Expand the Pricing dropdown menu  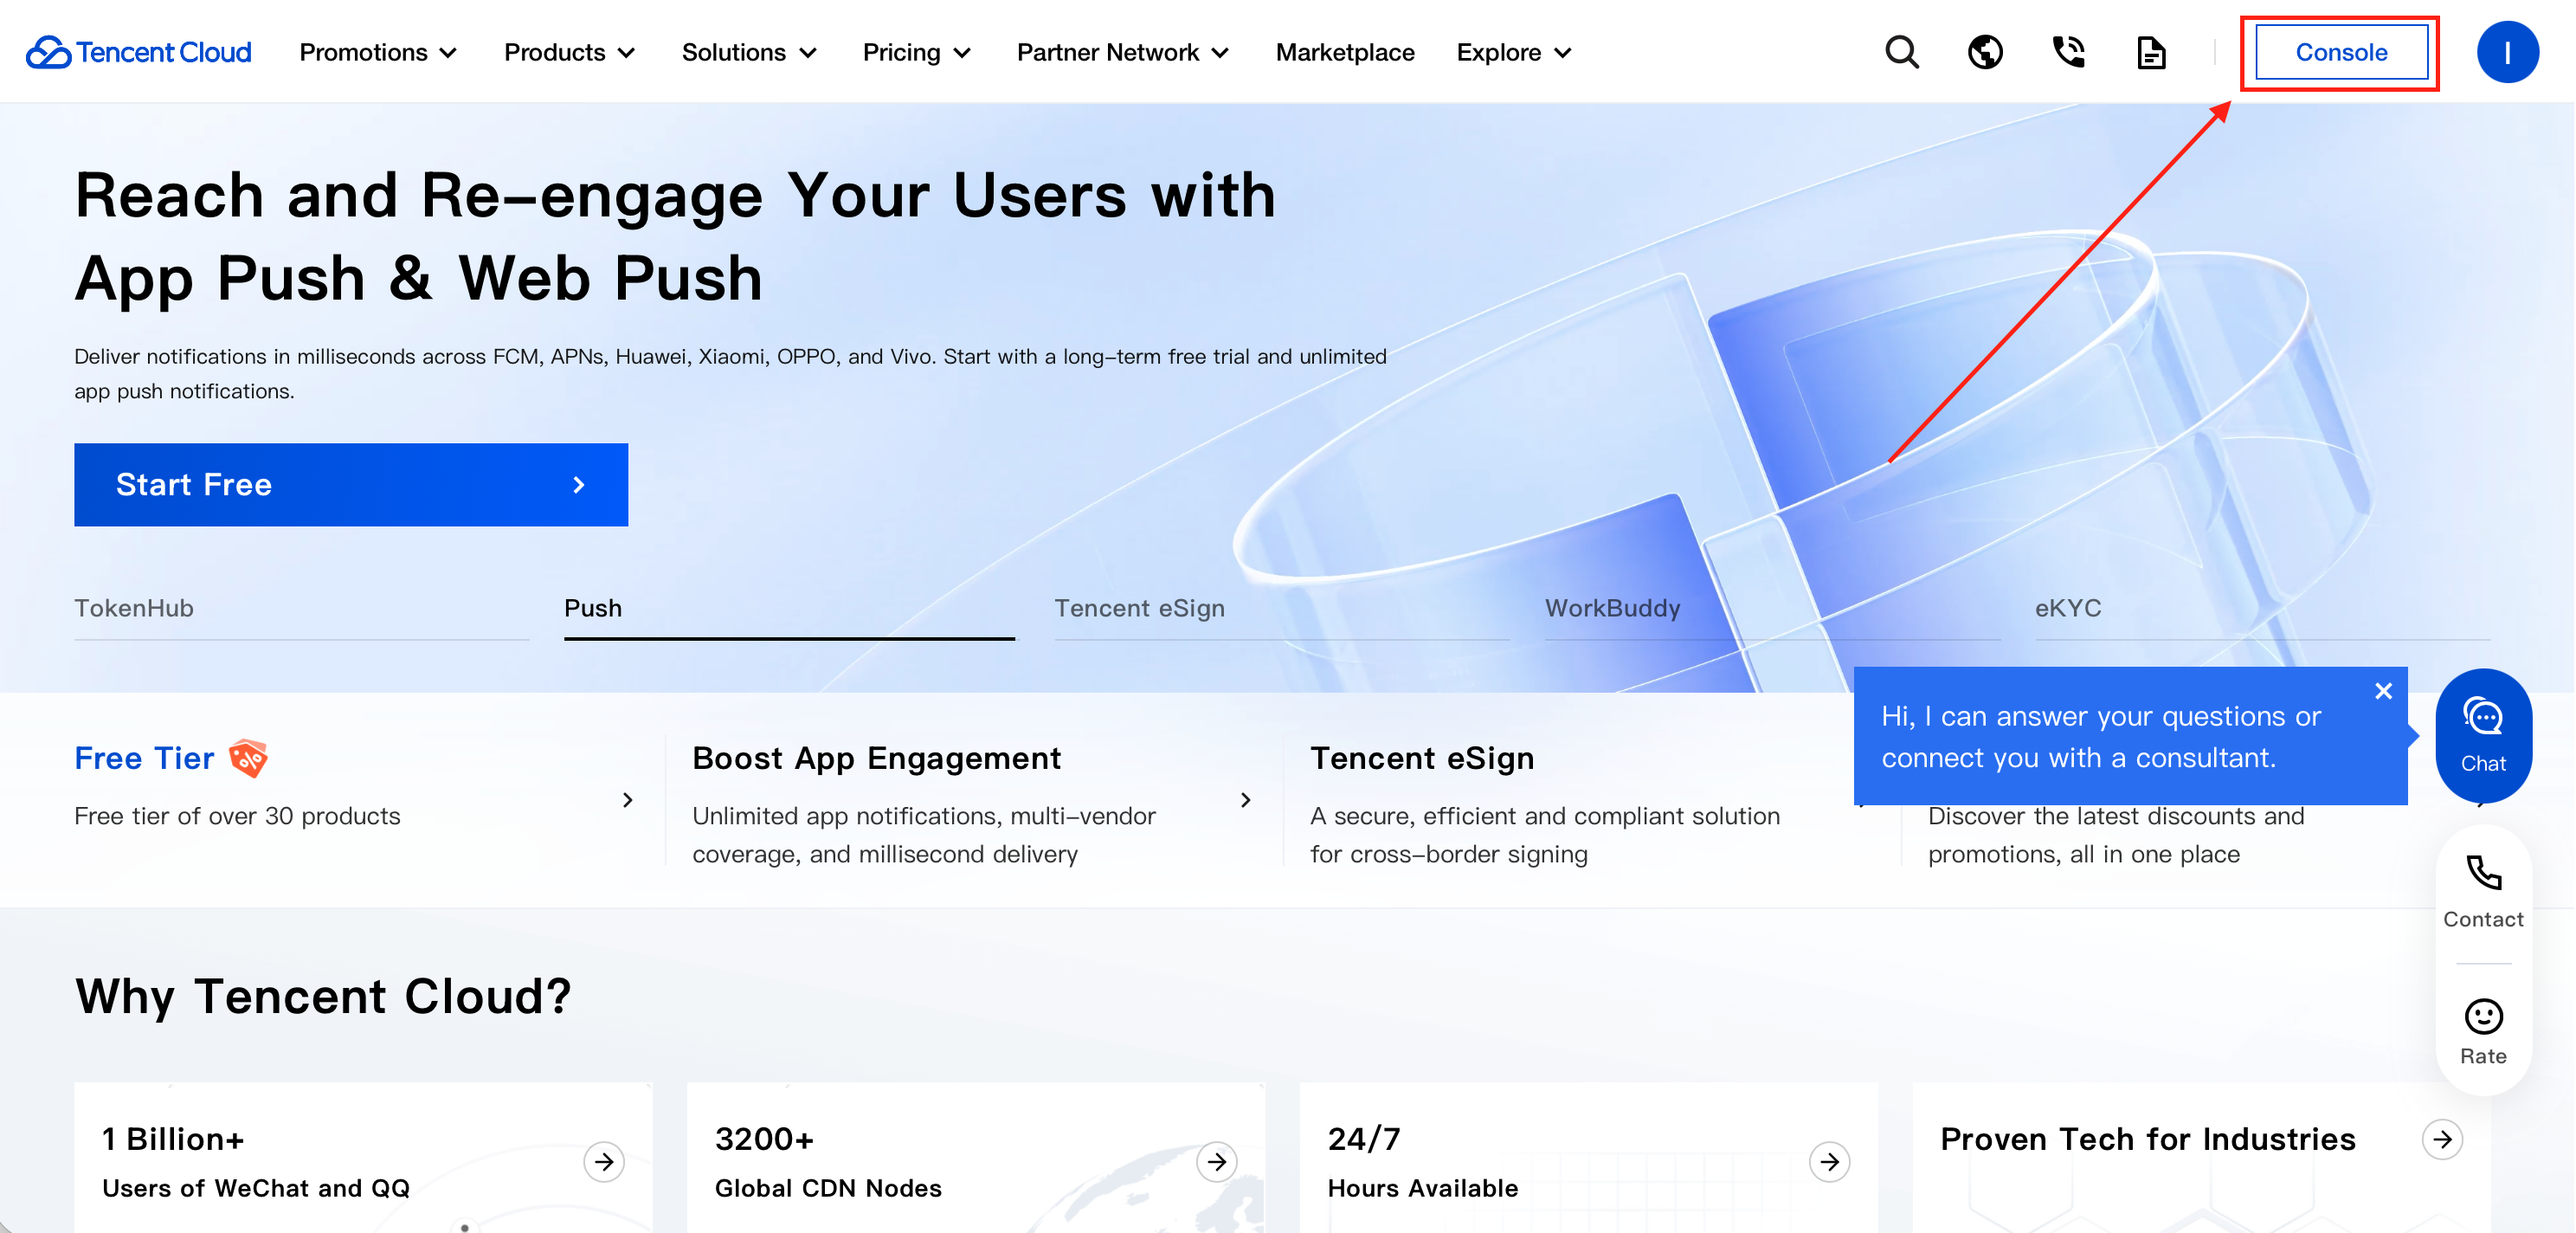[917, 52]
